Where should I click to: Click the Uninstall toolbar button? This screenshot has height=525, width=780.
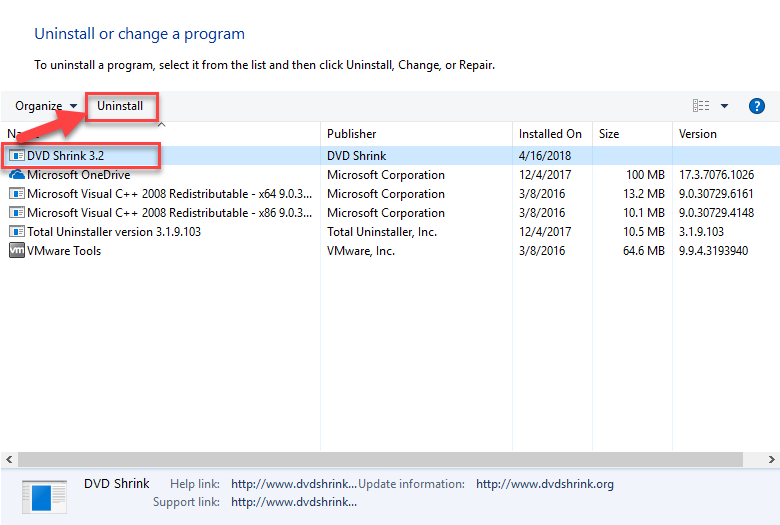click(x=120, y=106)
